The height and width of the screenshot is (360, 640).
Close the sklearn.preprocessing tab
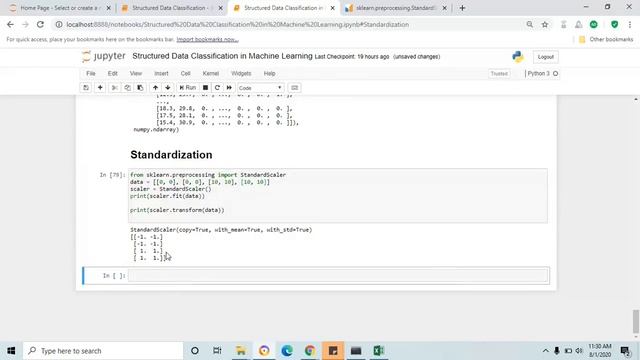(x=444, y=8)
